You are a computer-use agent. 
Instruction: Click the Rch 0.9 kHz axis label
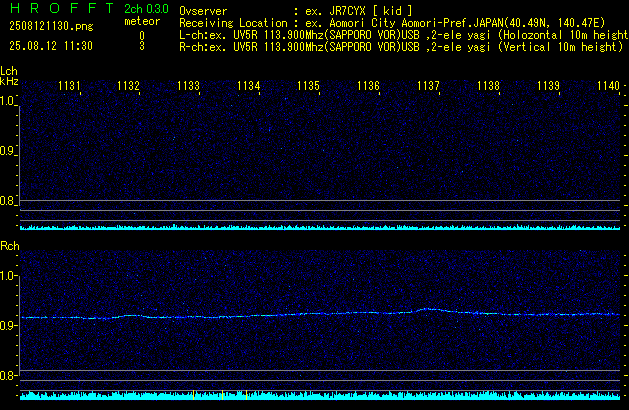tap(7, 325)
